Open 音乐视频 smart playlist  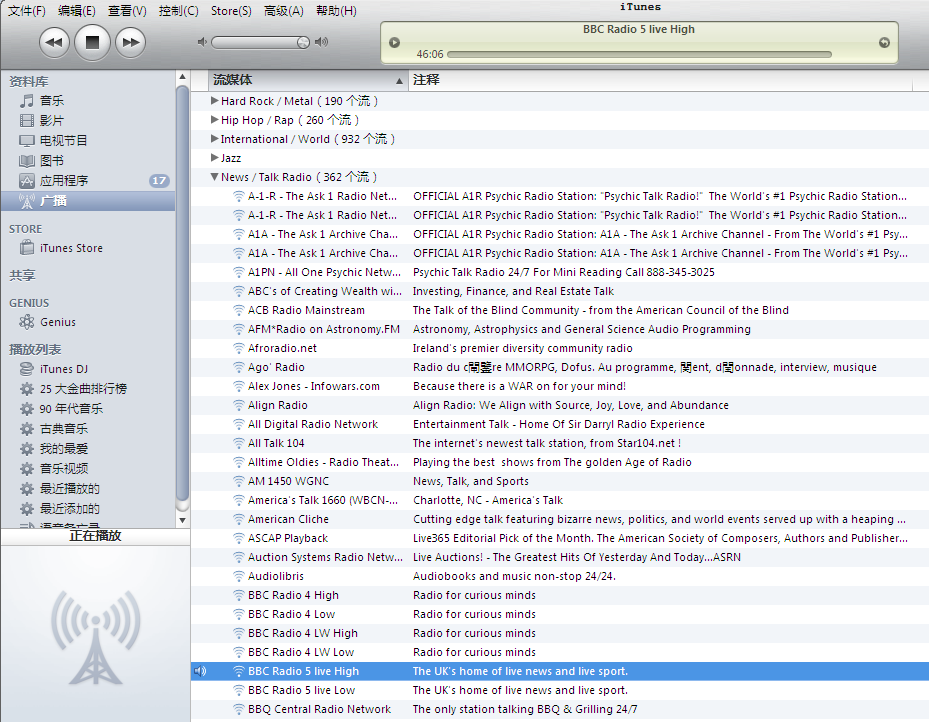(63, 469)
